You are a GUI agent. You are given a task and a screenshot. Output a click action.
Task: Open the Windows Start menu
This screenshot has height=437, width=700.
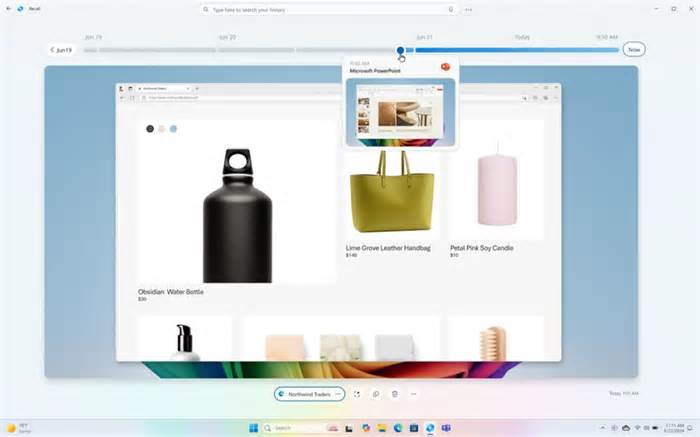253,428
